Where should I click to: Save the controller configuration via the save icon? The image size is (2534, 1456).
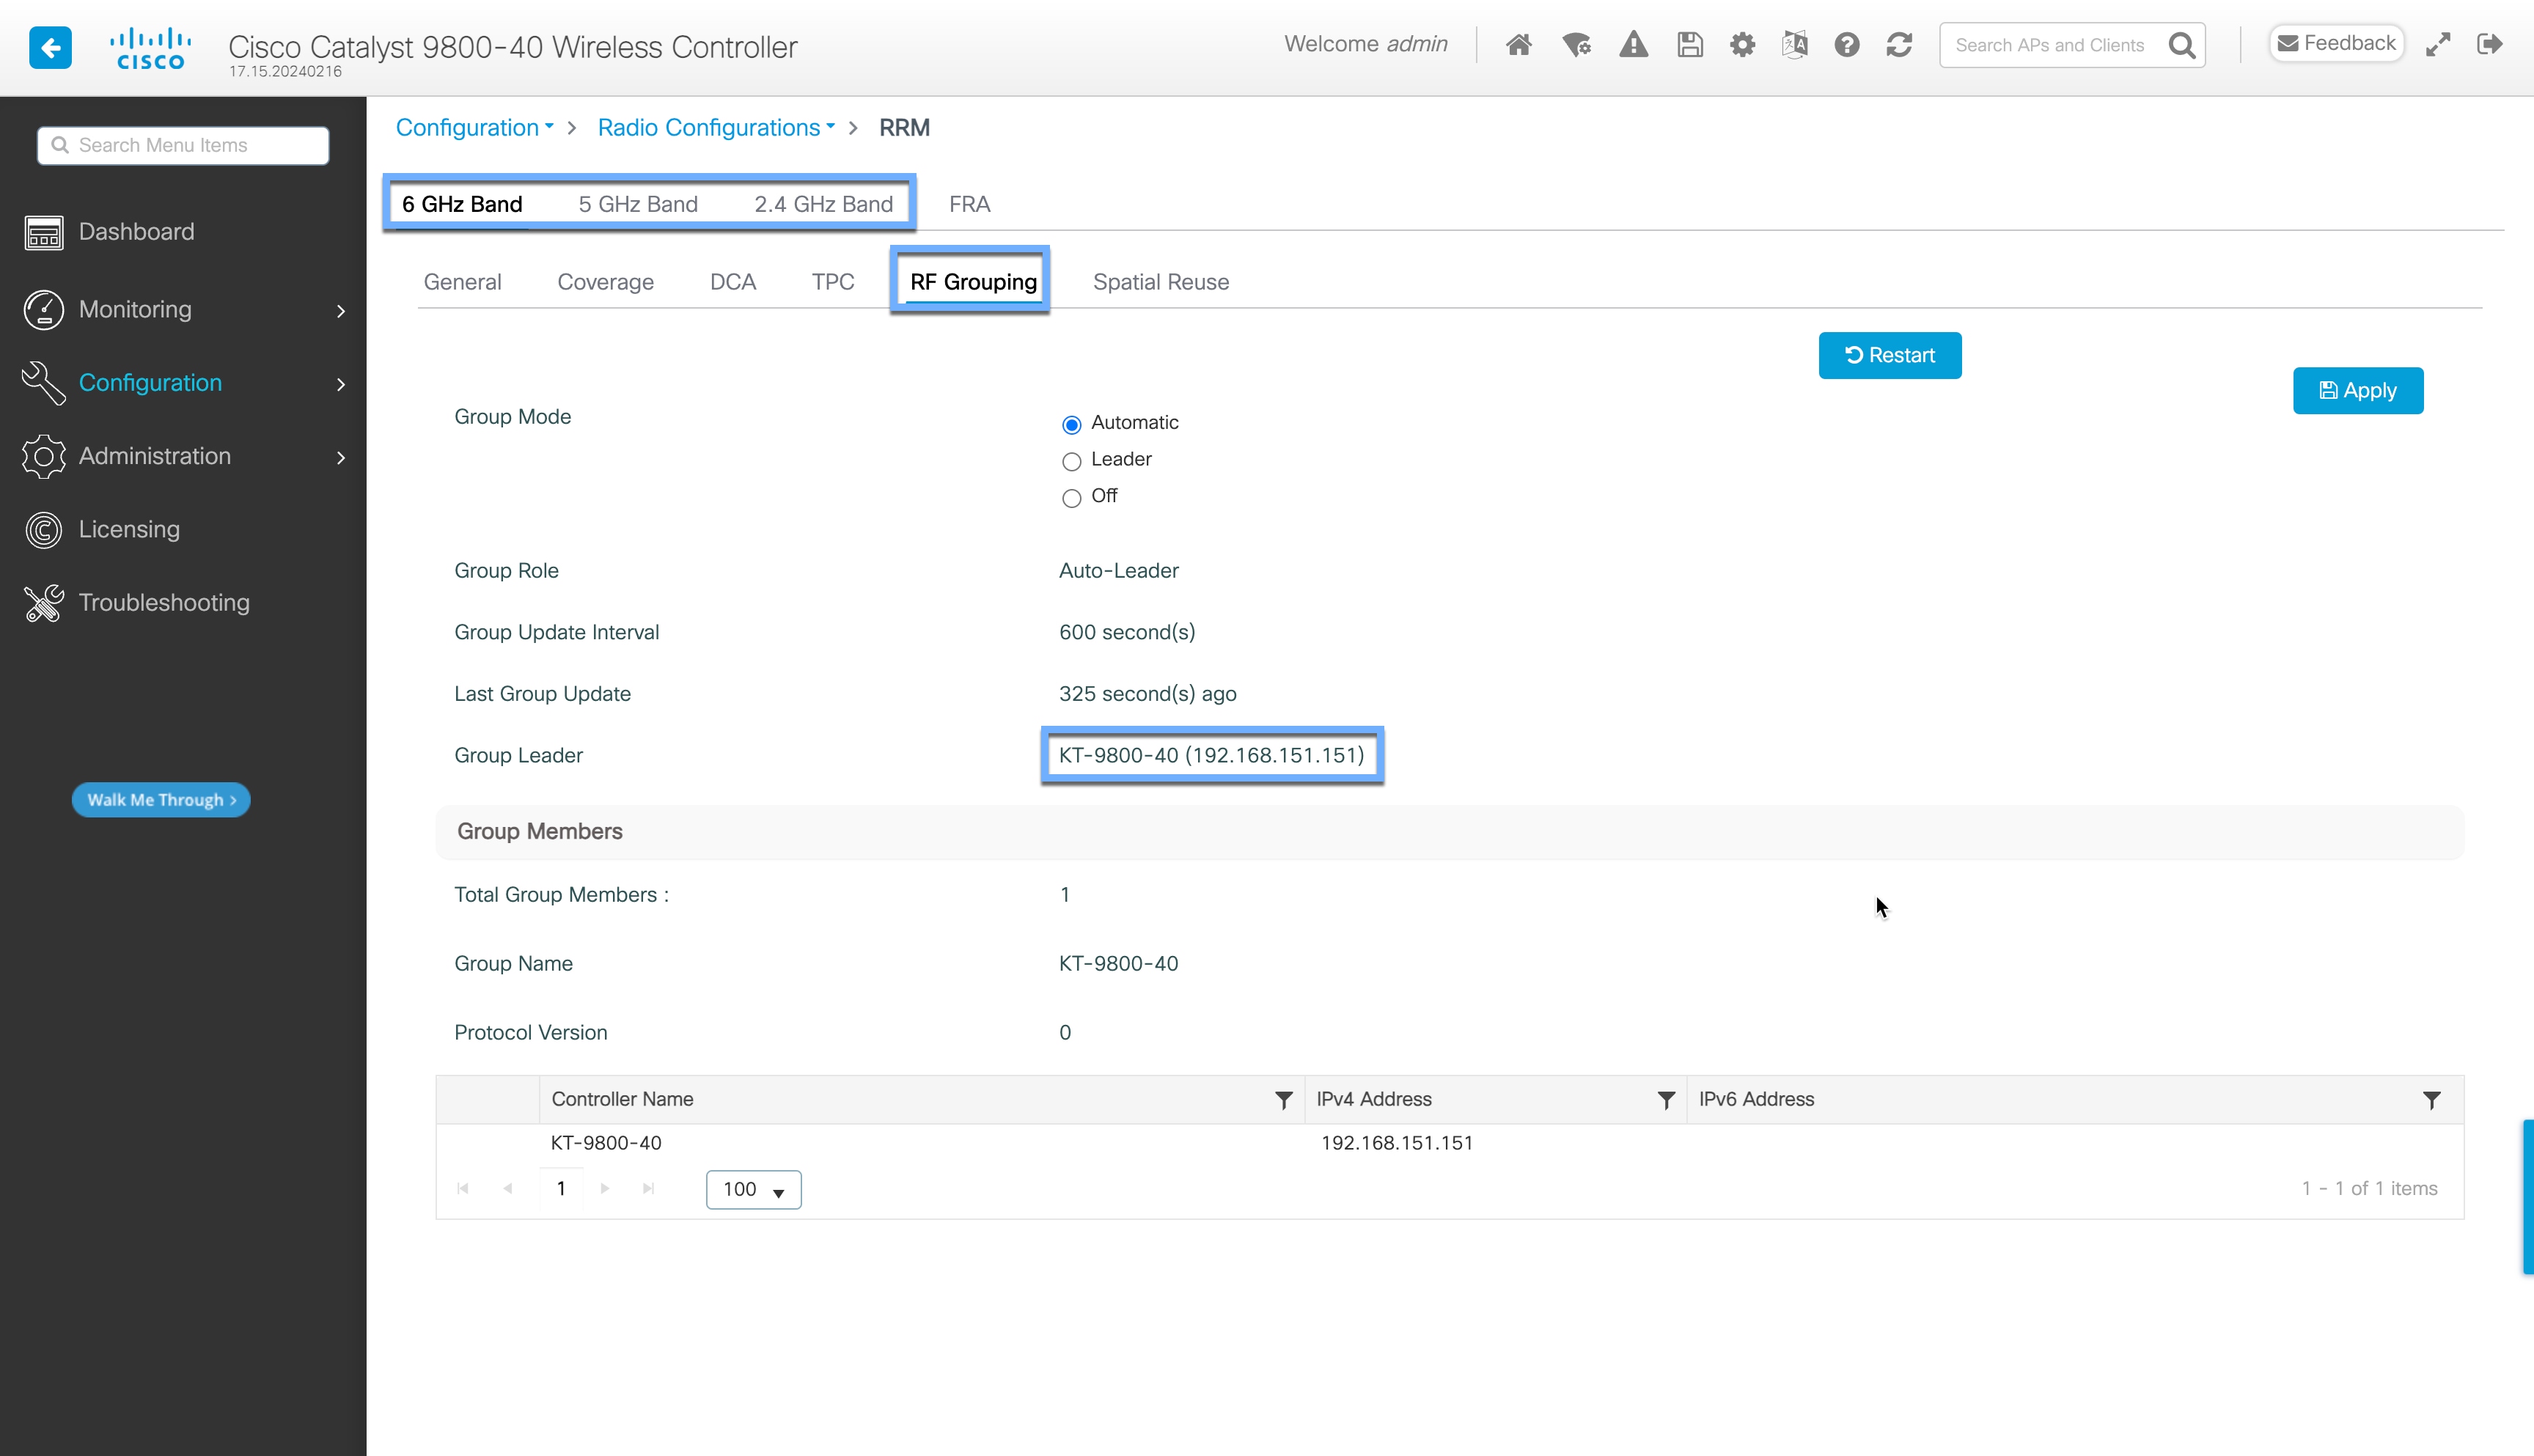pyautogui.click(x=1689, y=44)
